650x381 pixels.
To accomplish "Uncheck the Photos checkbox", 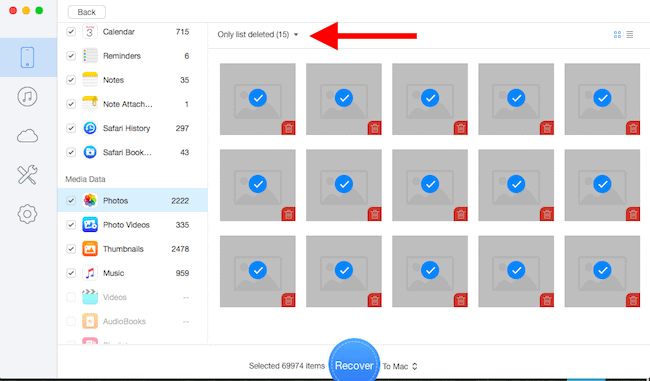I will pyautogui.click(x=71, y=200).
